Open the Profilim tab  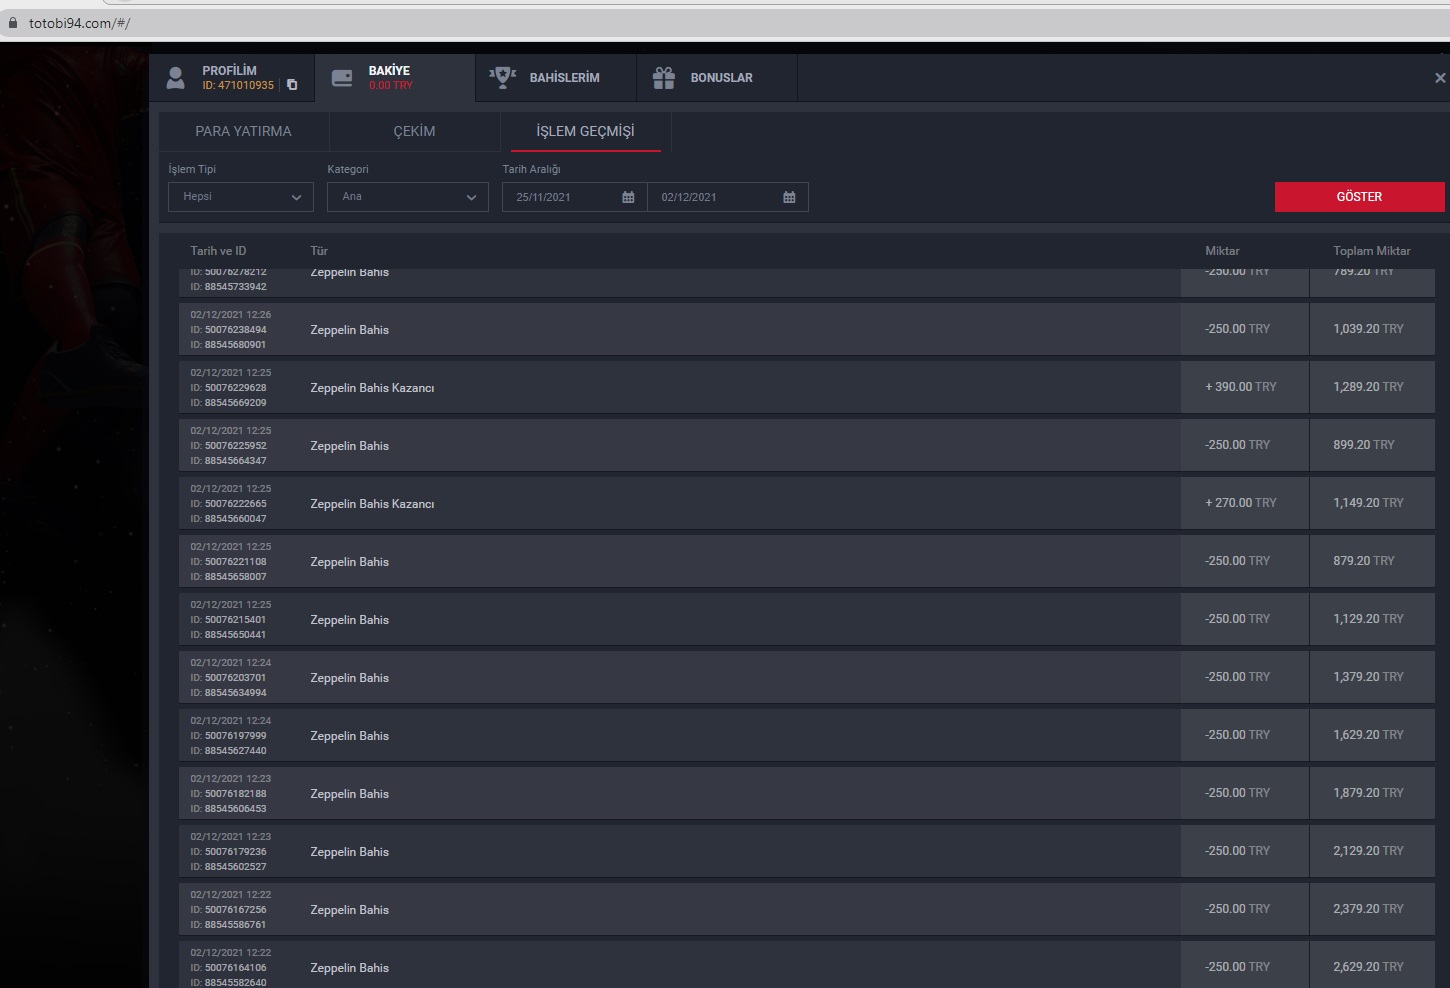pyautogui.click(x=232, y=78)
